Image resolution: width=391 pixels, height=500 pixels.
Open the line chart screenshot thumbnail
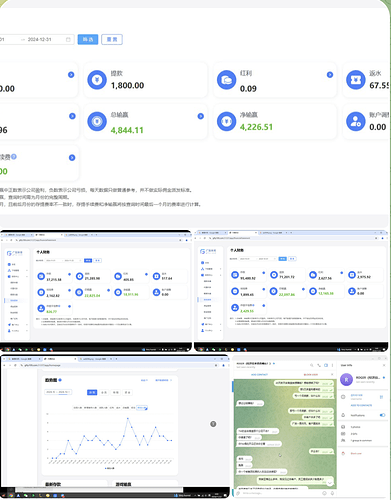click(115, 426)
